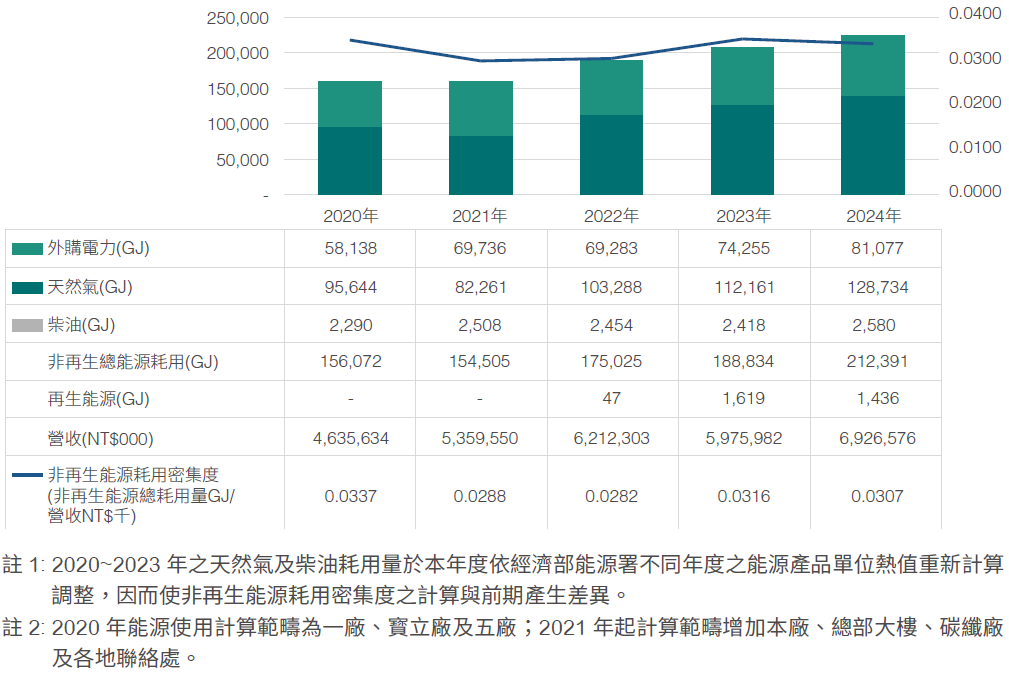Viewport: 1009px width, 676px height.
Task: Select the dark 天然氣 bar segment for 2024年
Action: (872, 145)
